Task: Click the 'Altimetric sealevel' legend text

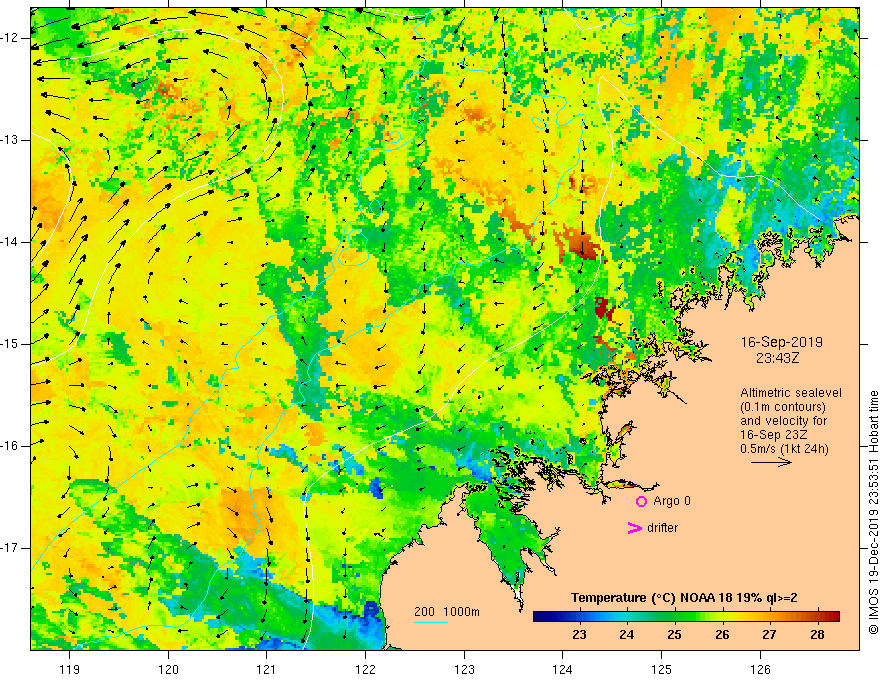Action: coord(791,393)
